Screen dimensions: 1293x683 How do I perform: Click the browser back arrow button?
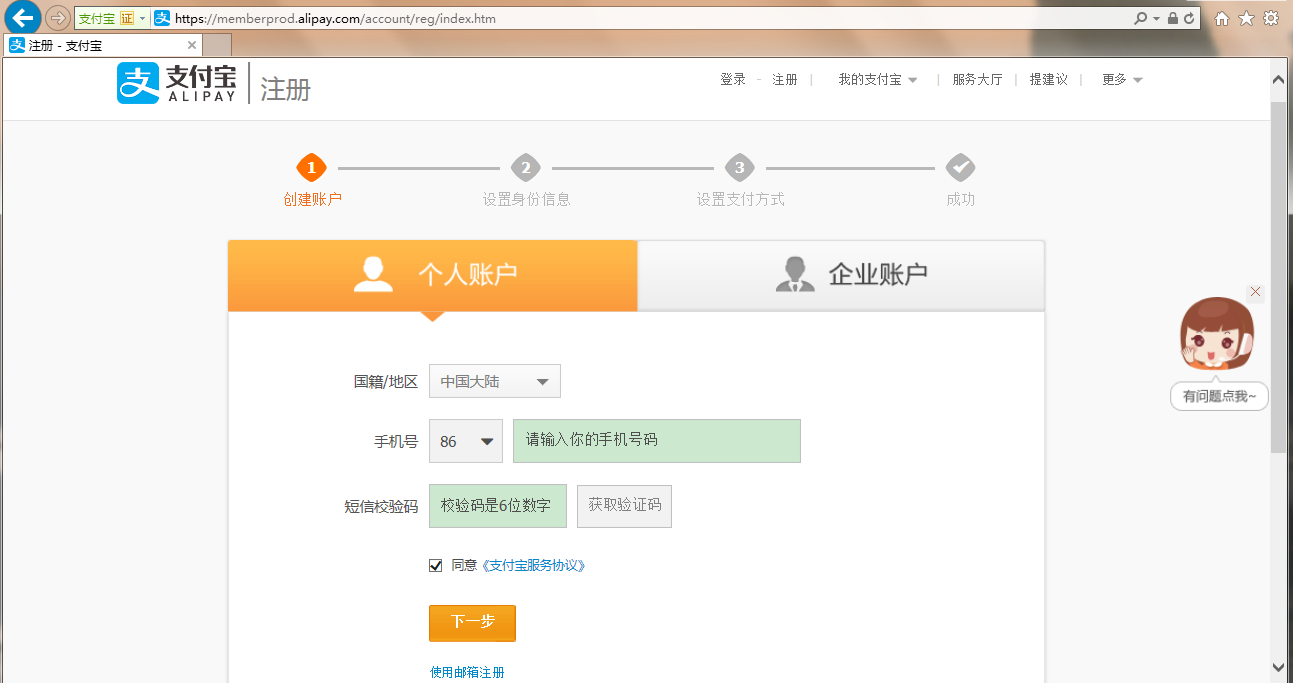pos(22,18)
